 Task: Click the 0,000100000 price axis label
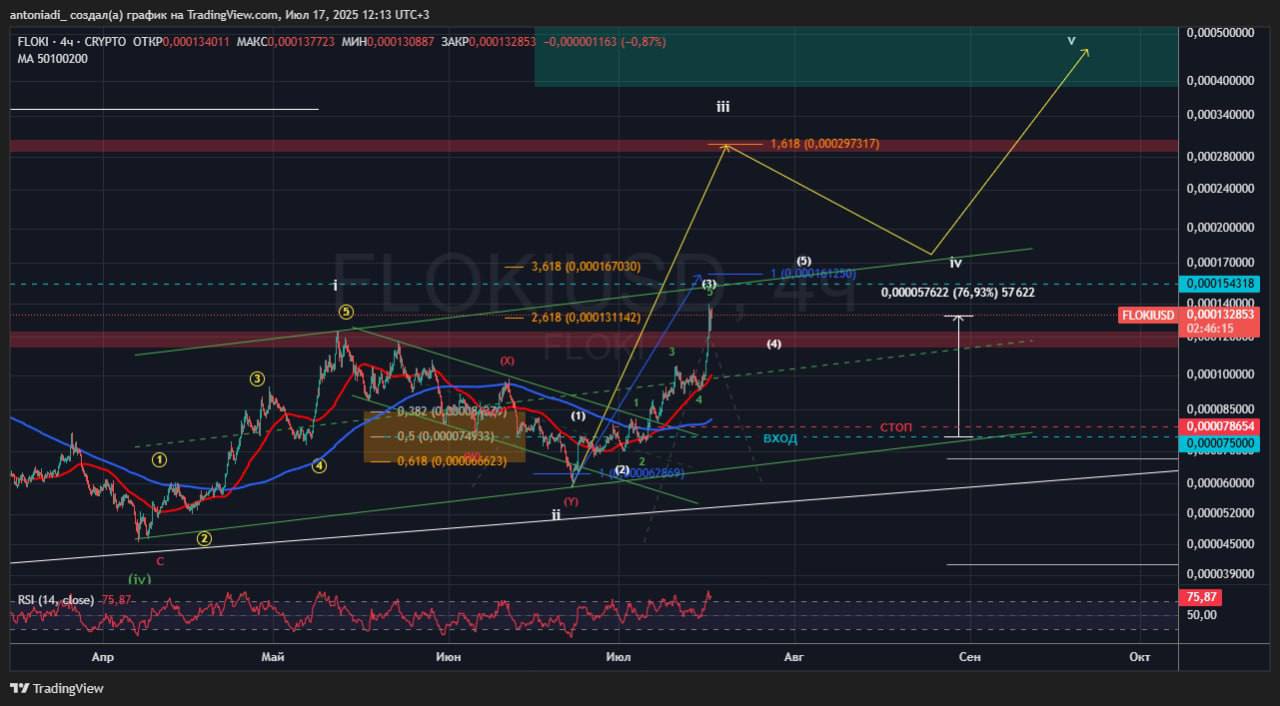tap(1220, 374)
